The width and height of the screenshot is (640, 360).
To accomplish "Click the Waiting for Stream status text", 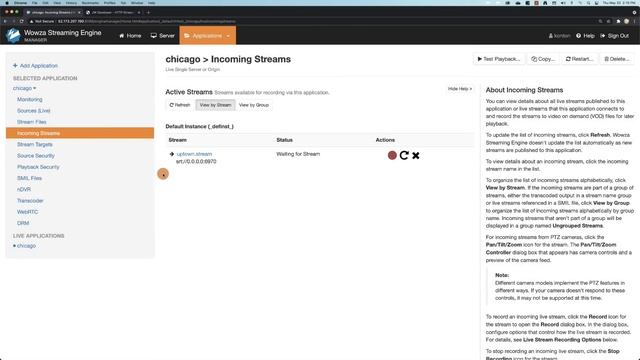I will point(298,154).
